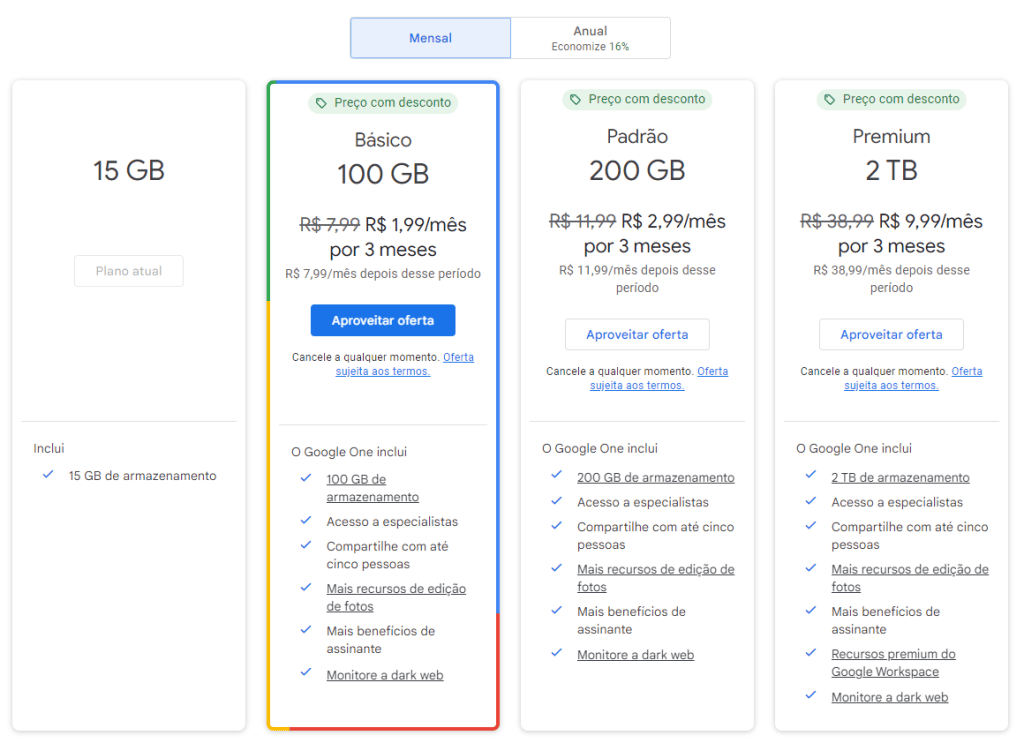
Task: Switch to the Mensal tab
Action: point(430,37)
